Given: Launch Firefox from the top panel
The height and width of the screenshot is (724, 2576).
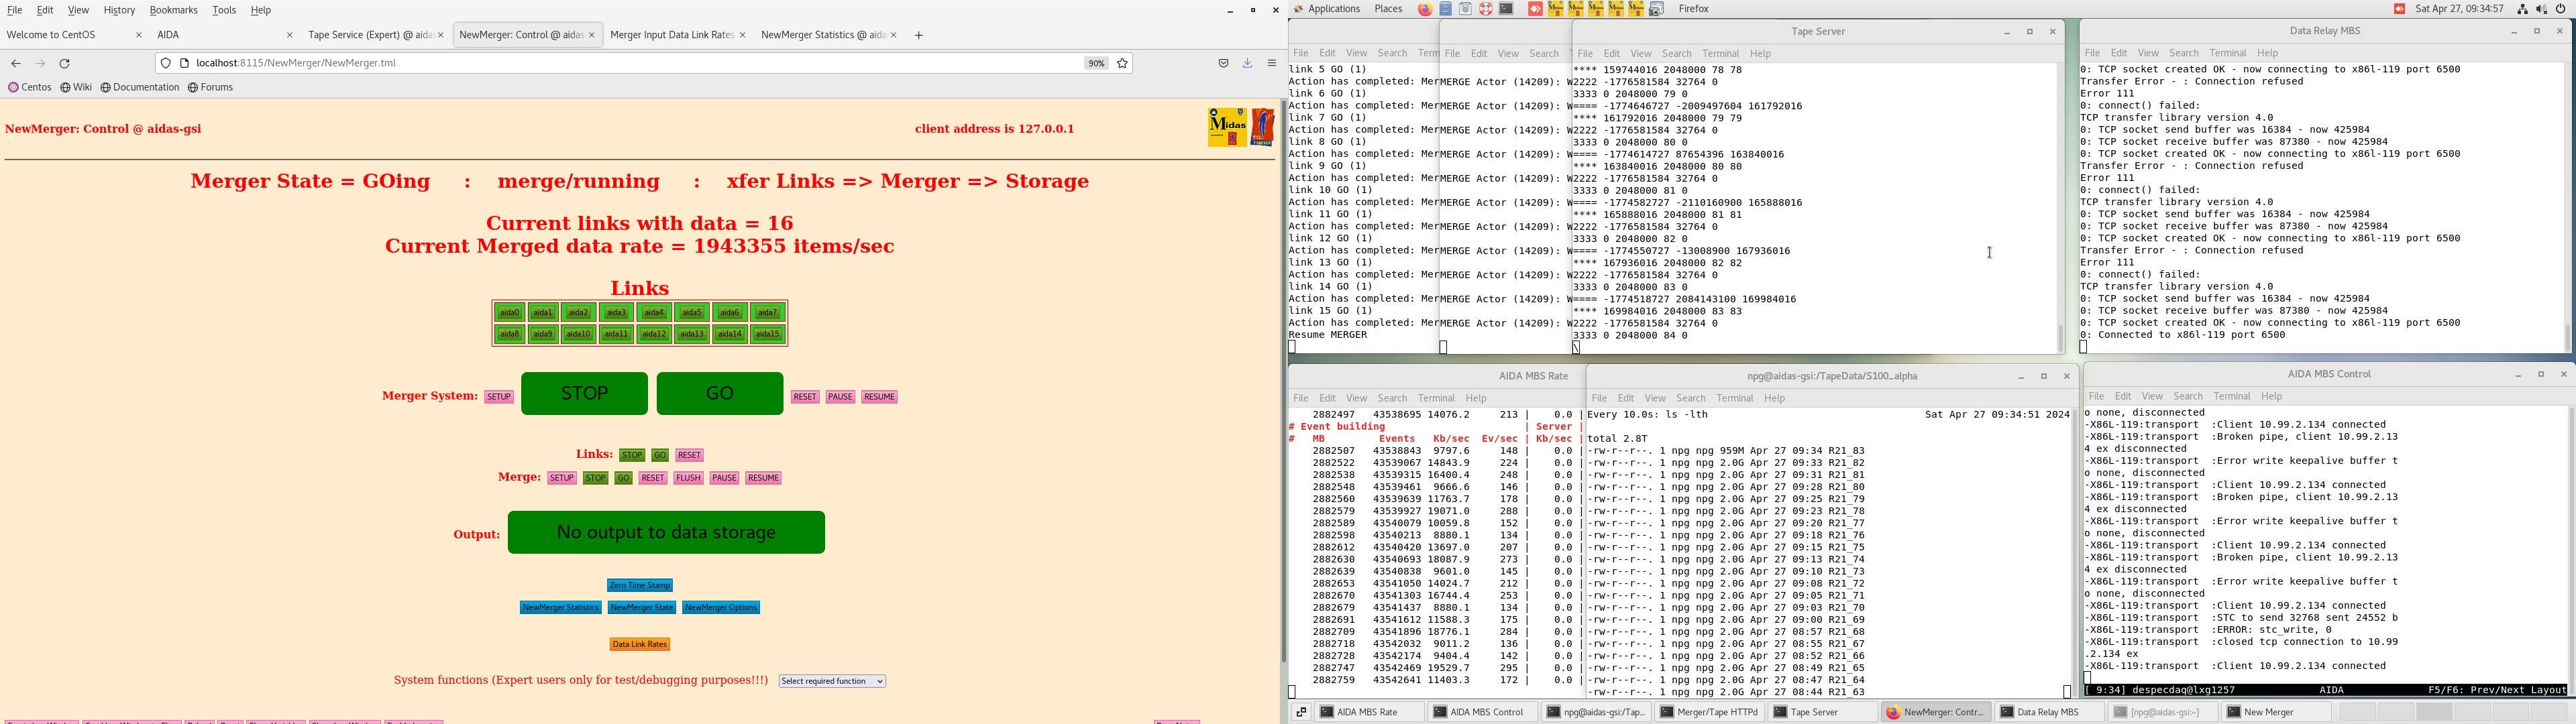Looking at the screenshot, I should 1425,9.
